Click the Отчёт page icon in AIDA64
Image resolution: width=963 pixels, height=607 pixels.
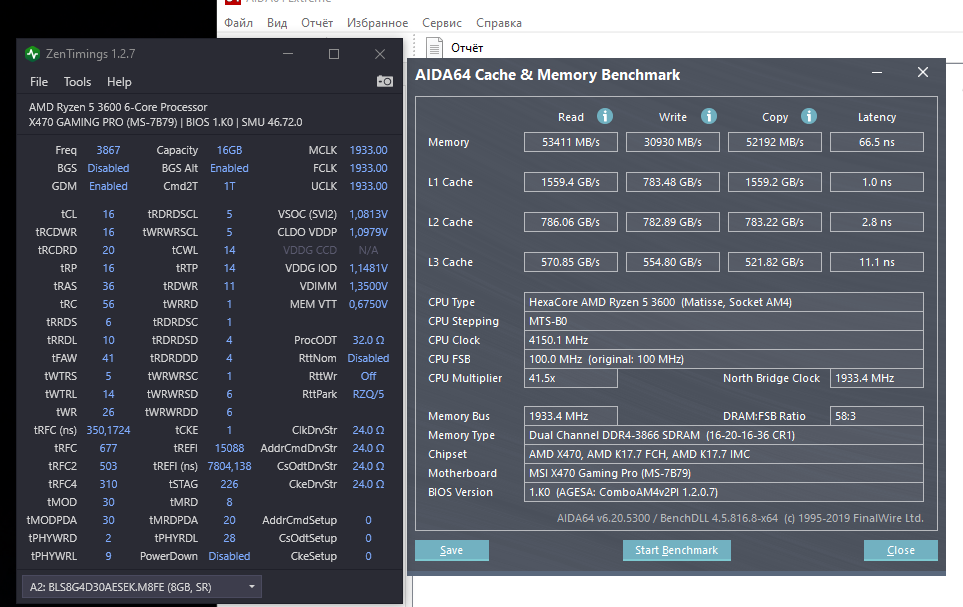pos(434,48)
